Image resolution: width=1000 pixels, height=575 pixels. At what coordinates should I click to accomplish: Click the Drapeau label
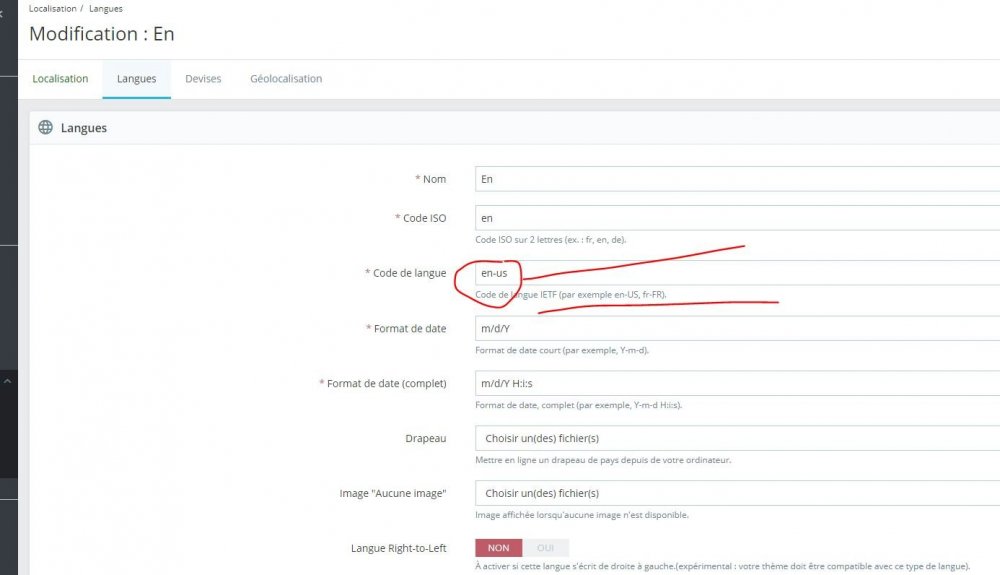click(425, 439)
